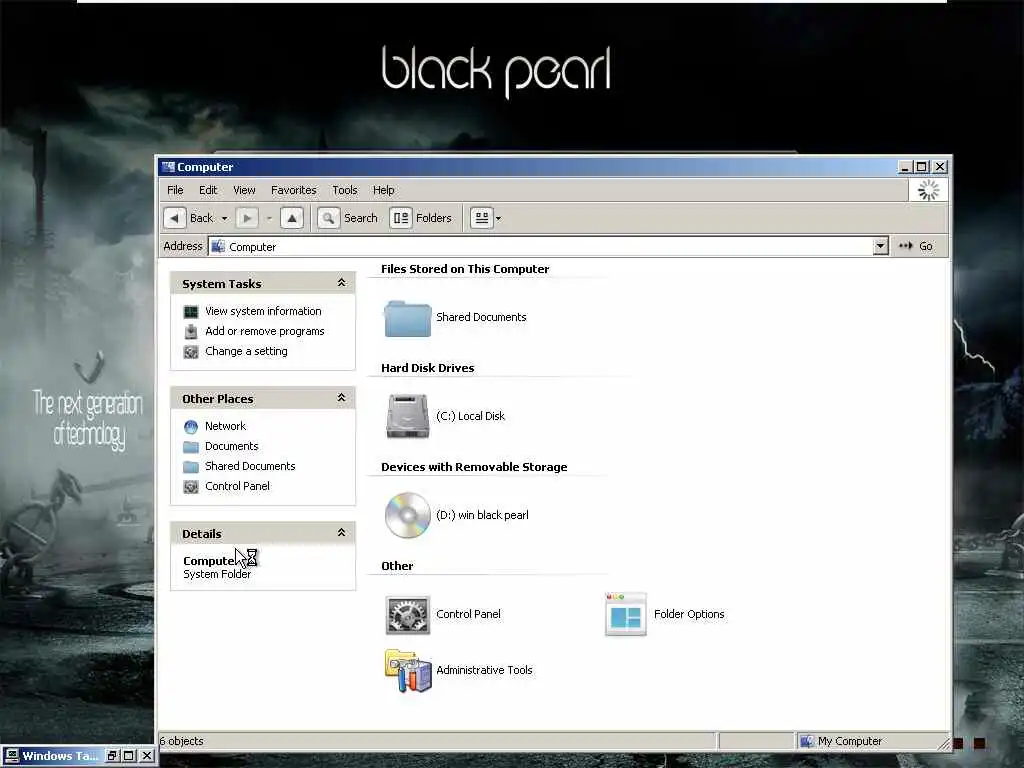Expand the Address bar dropdown
This screenshot has height=768, width=1024.
[x=880, y=246]
